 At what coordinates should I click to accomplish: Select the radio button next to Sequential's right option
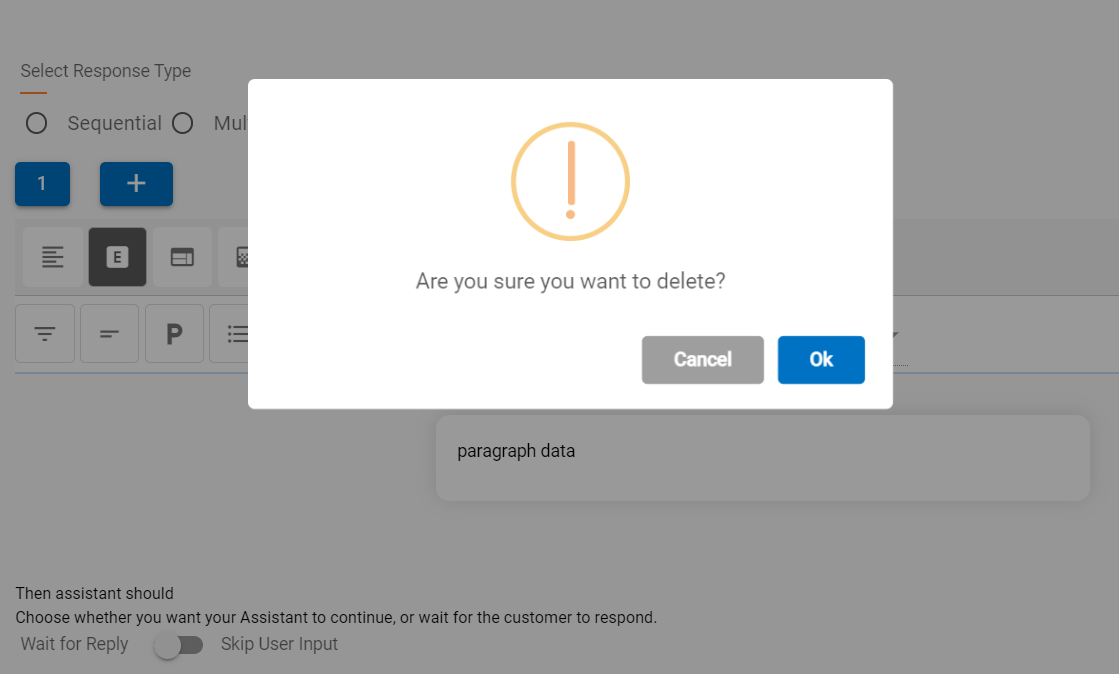(x=182, y=123)
